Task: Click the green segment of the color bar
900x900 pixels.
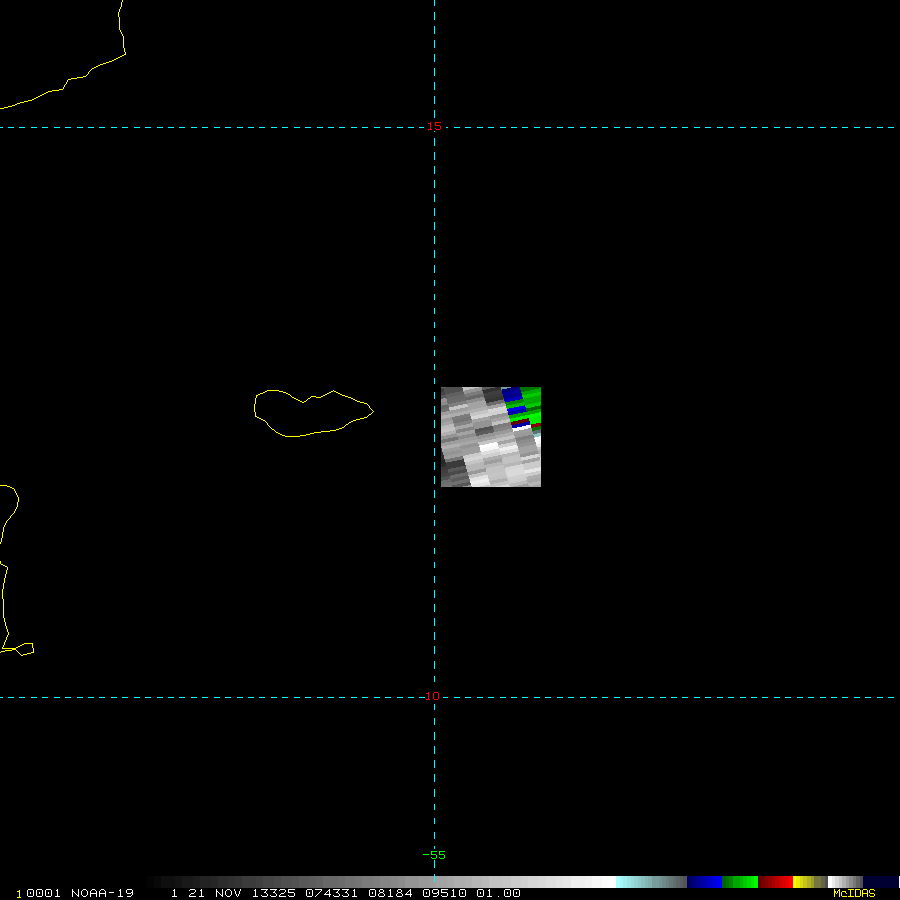Action: tap(740, 882)
